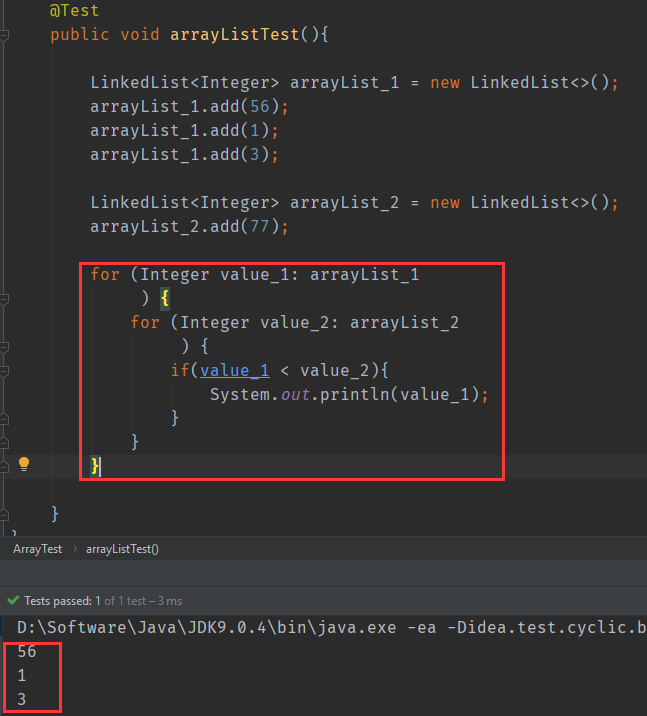Click the line arrayList_1.add(56);

tap(189, 107)
